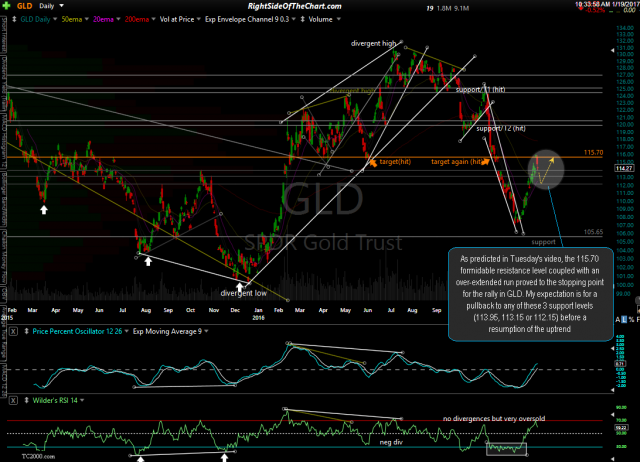
Task: Click the 'target(hit)' orange annotation
Action: pos(395,162)
